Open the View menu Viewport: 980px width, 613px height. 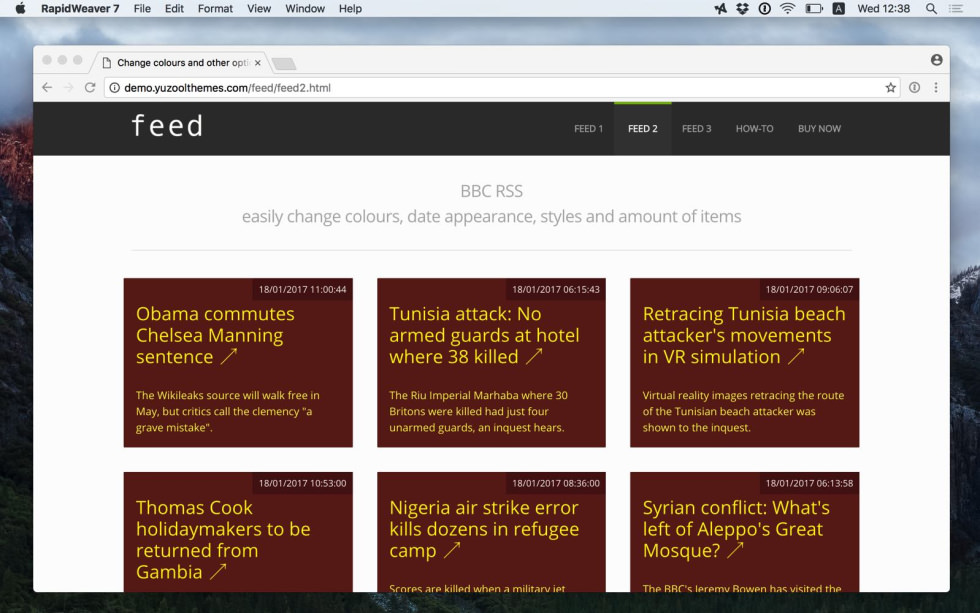coord(259,9)
